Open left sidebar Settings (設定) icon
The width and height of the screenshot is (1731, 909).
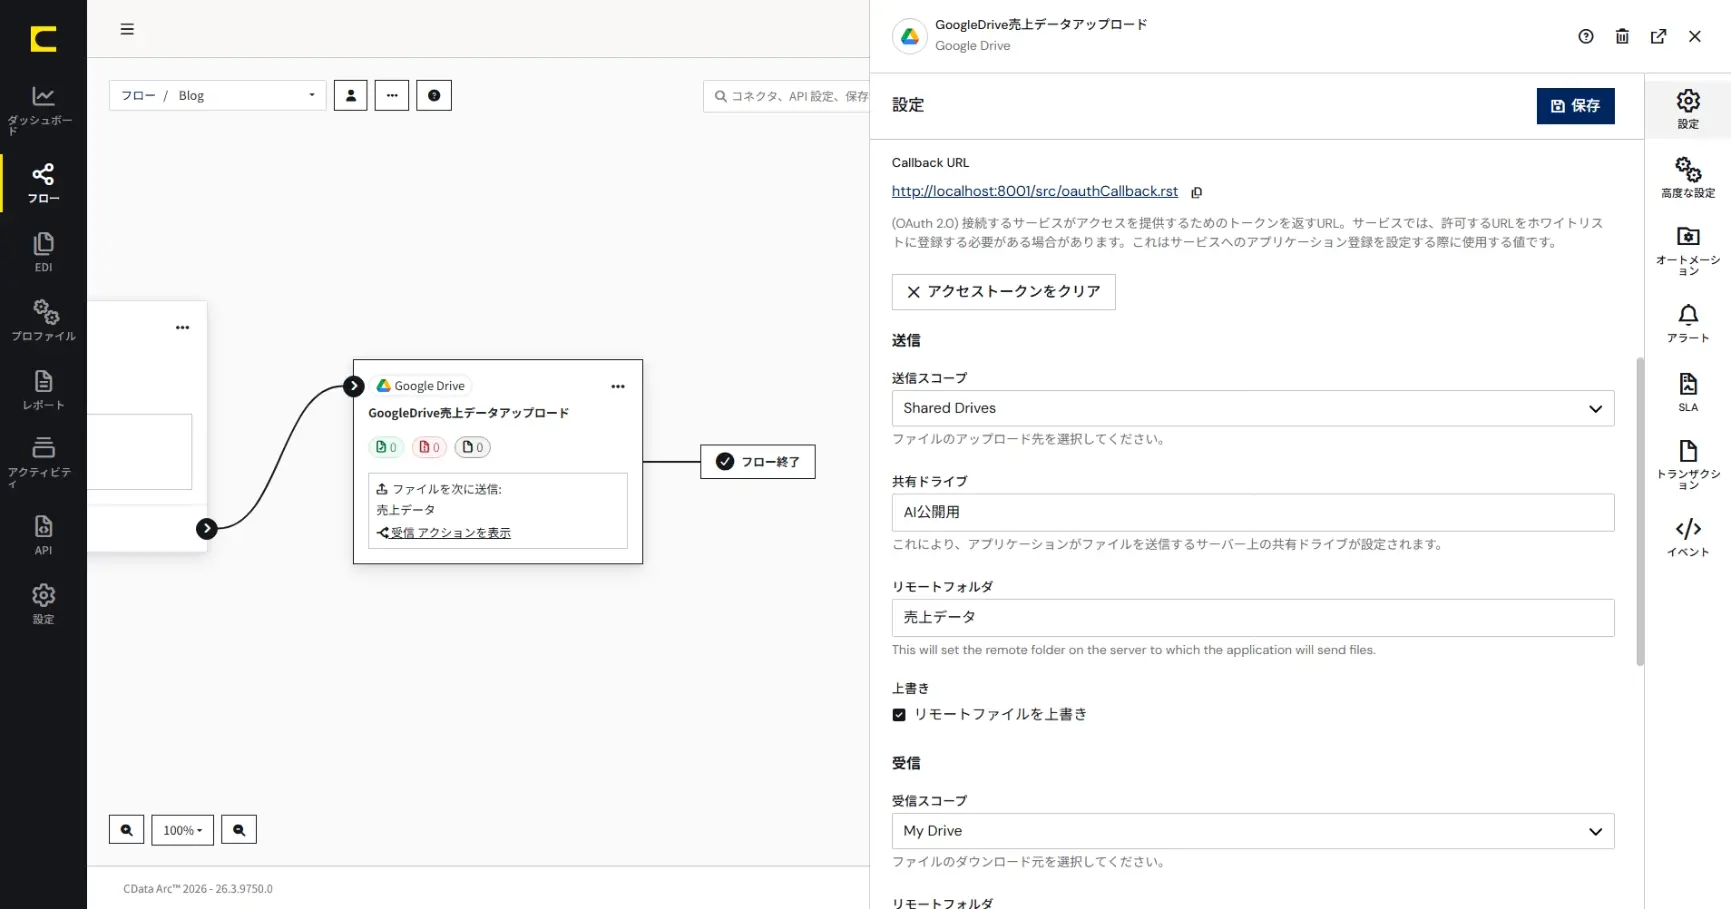point(43,604)
